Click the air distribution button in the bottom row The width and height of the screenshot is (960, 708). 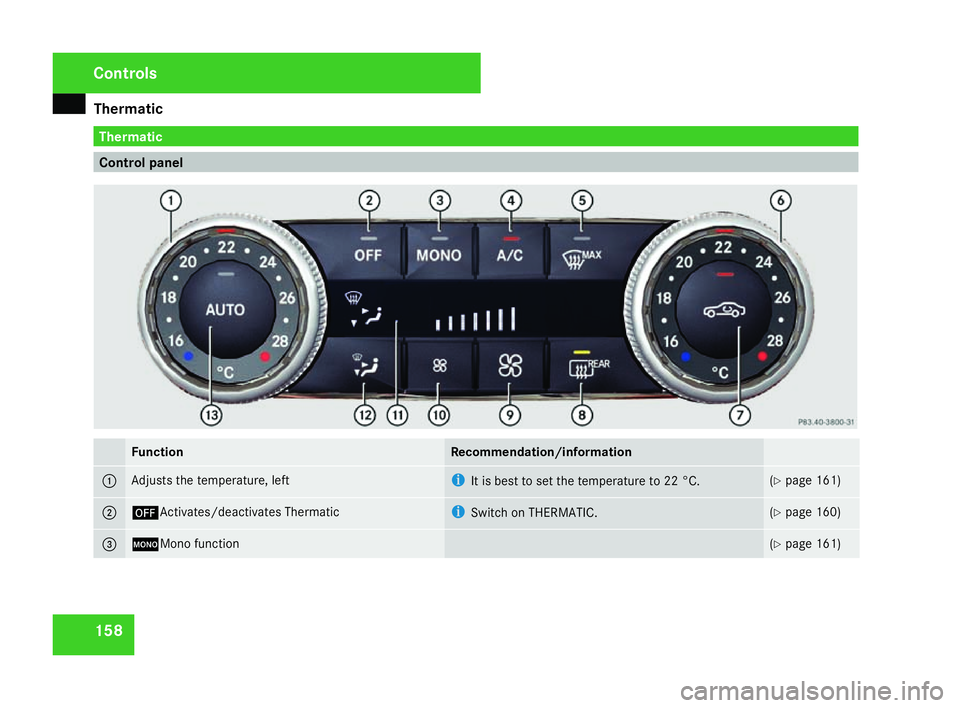(x=365, y=366)
